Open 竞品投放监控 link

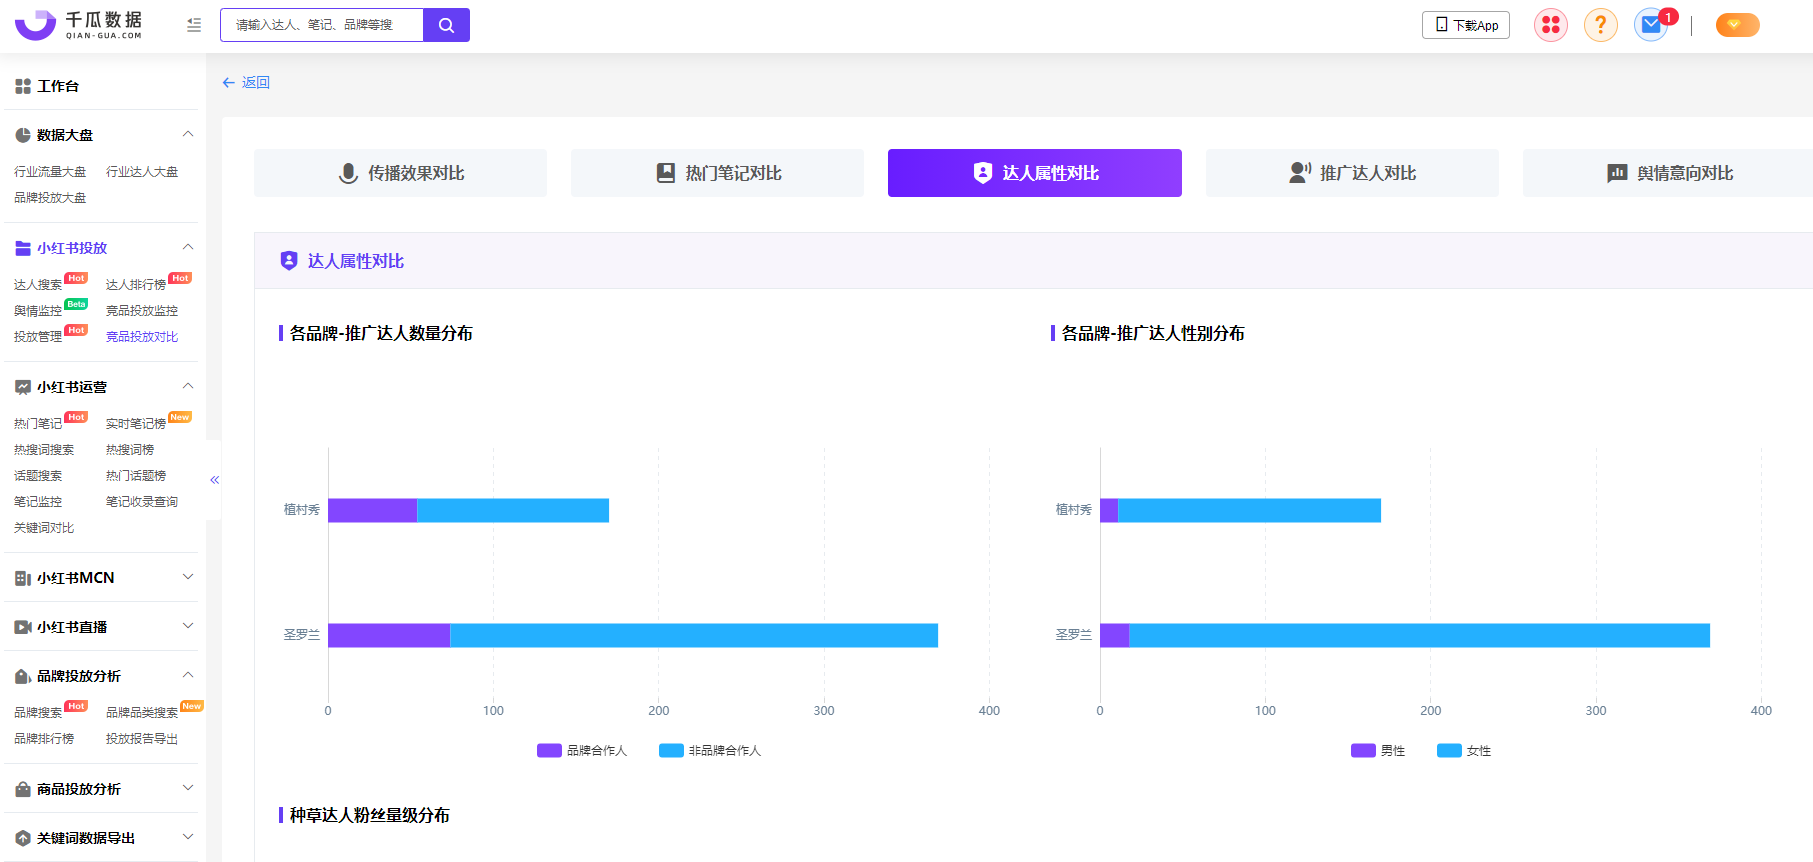142,311
